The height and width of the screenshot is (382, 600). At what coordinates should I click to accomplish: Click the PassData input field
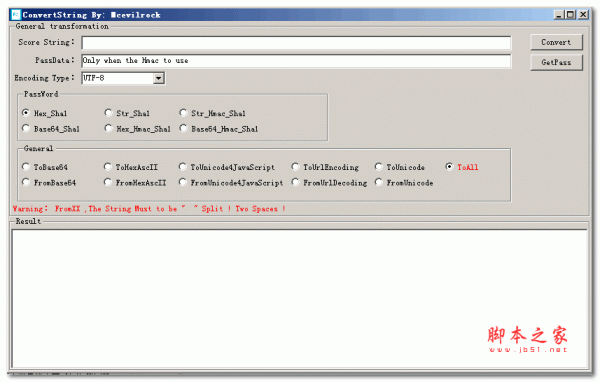tap(296, 61)
